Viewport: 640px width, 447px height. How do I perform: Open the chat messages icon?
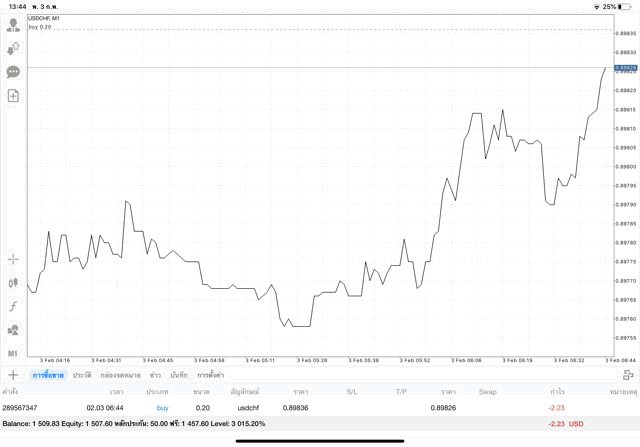pos(13,72)
